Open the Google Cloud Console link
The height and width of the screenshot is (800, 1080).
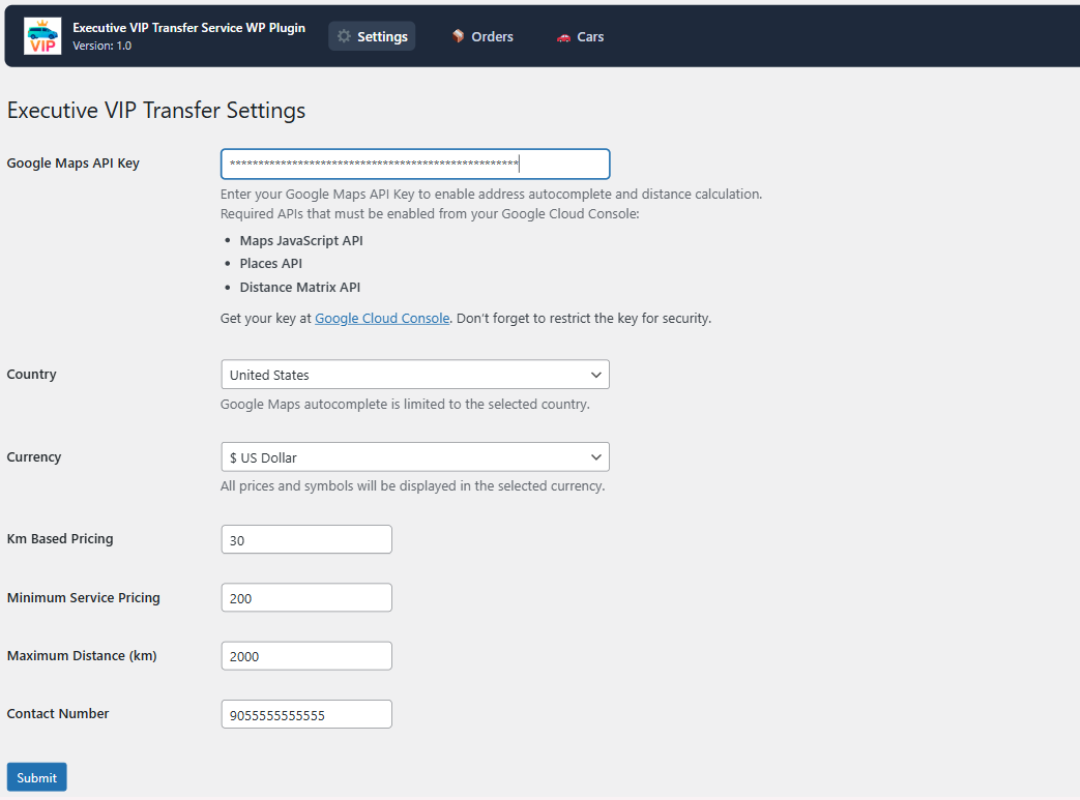pyautogui.click(x=382, y=317)
